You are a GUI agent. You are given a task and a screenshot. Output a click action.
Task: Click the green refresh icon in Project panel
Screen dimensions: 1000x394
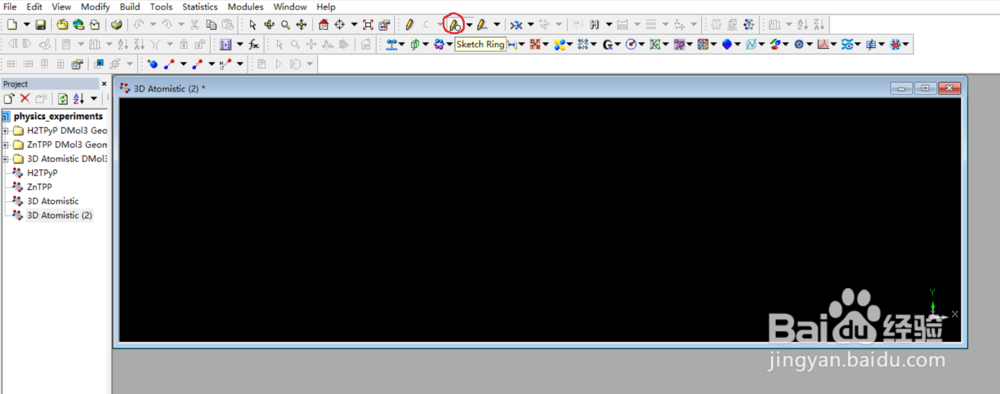click(x=62, y=98)
